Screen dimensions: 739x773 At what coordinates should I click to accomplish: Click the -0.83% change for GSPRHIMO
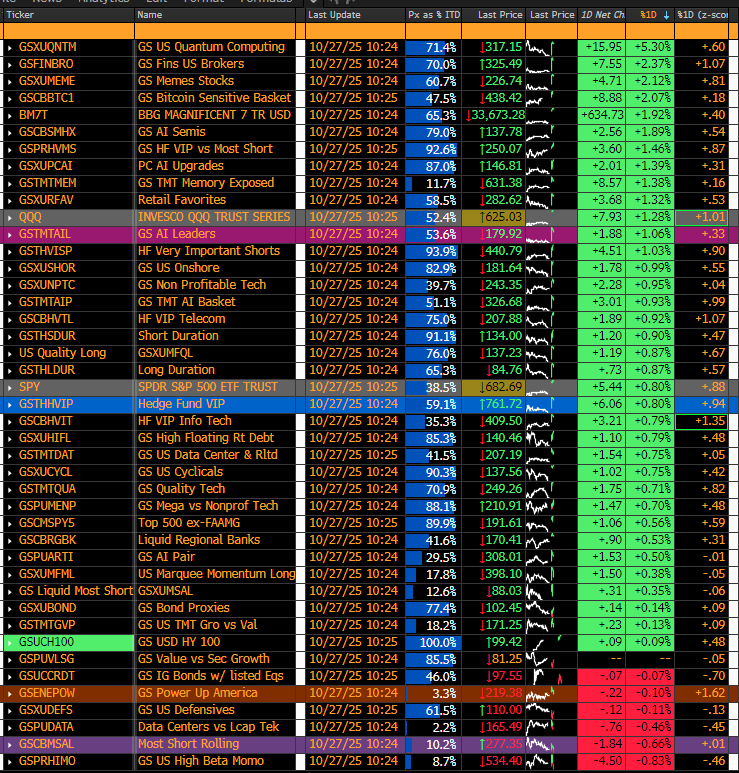(650, 761)
